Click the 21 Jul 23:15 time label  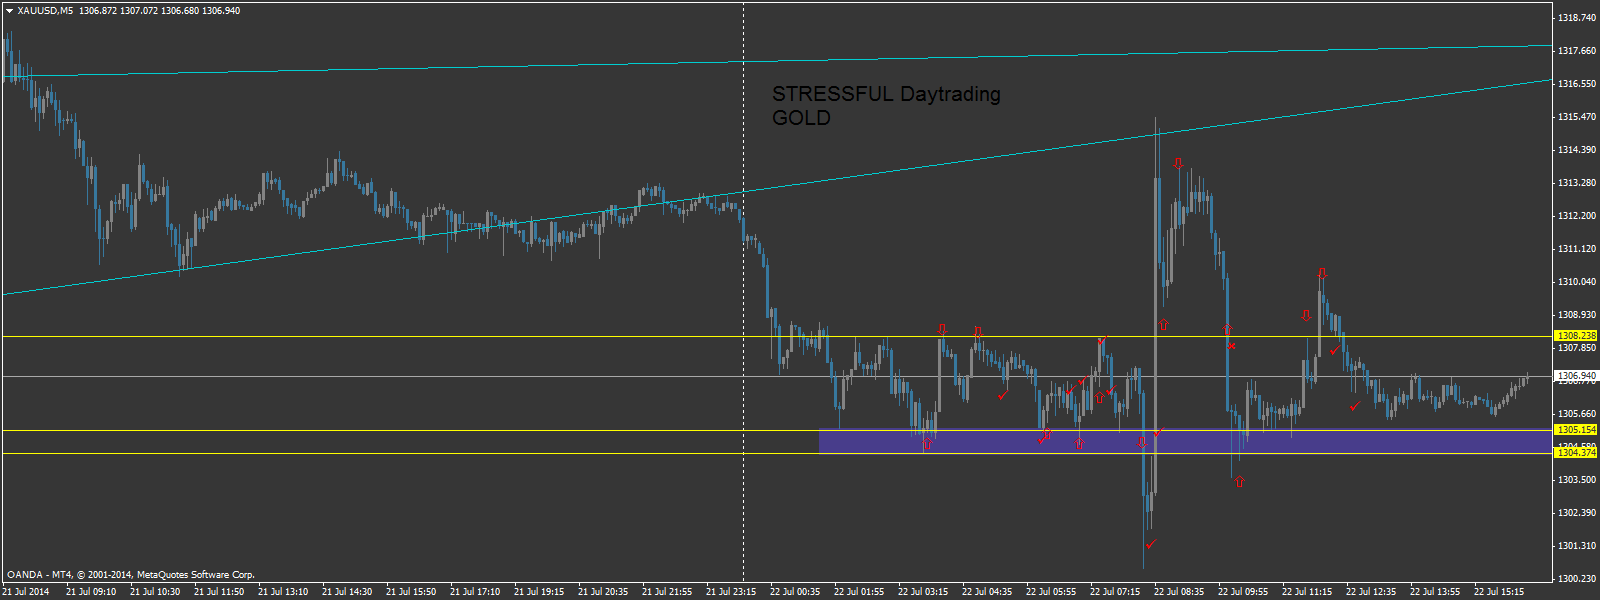(x=731, y=592)
